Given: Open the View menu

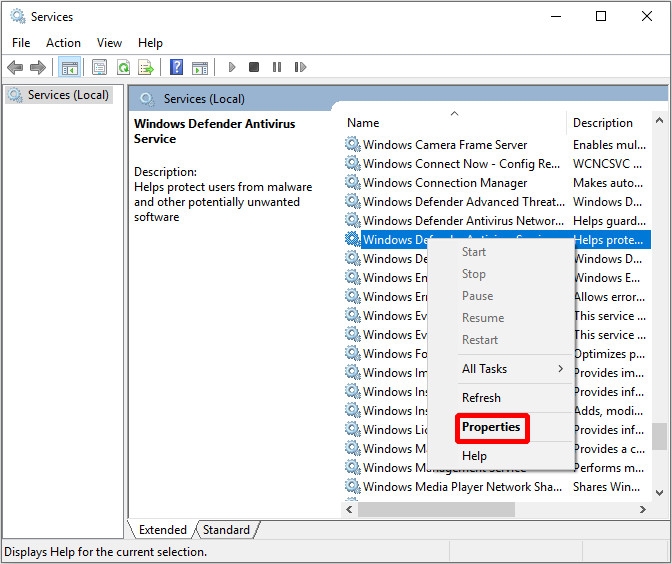Looking at the screenshot, I should click(x=109, y=43).
